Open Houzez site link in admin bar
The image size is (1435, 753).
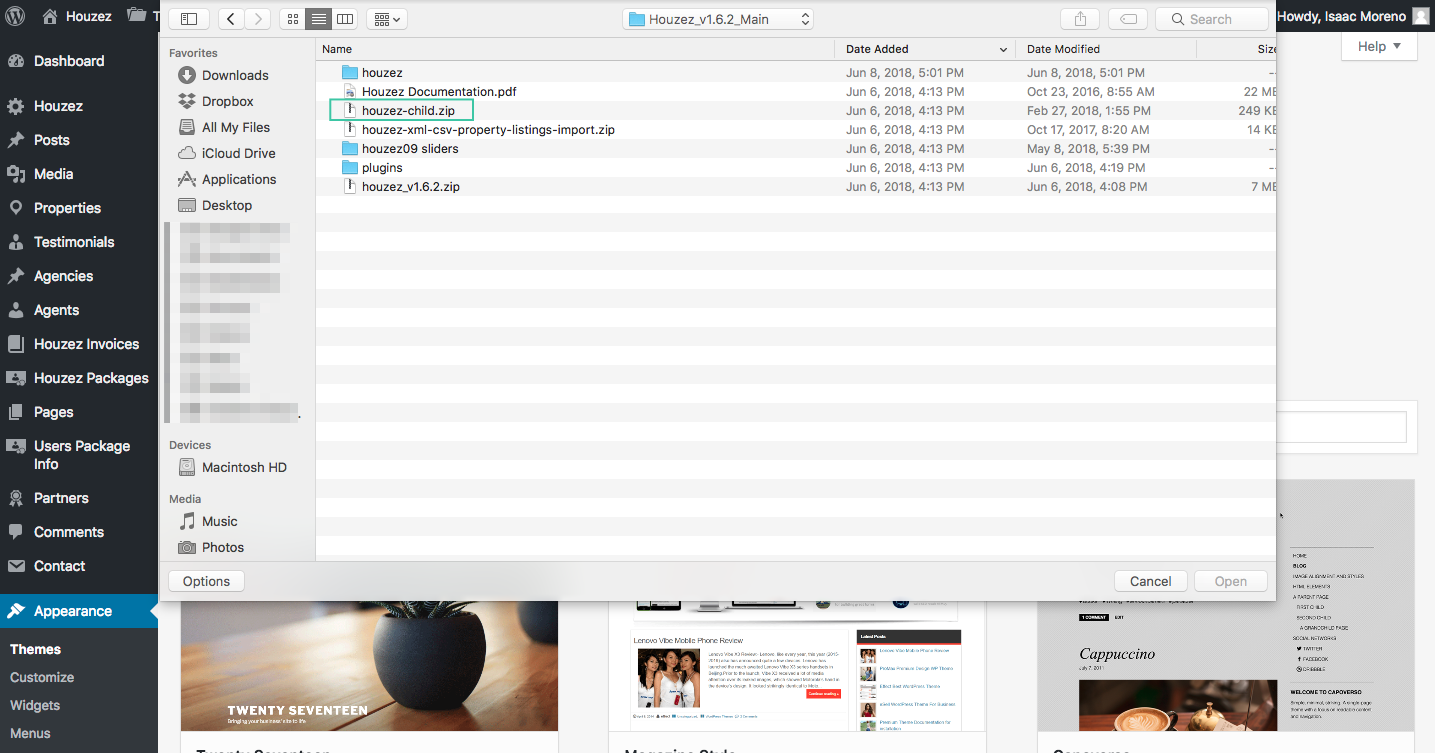coord(77,16)
